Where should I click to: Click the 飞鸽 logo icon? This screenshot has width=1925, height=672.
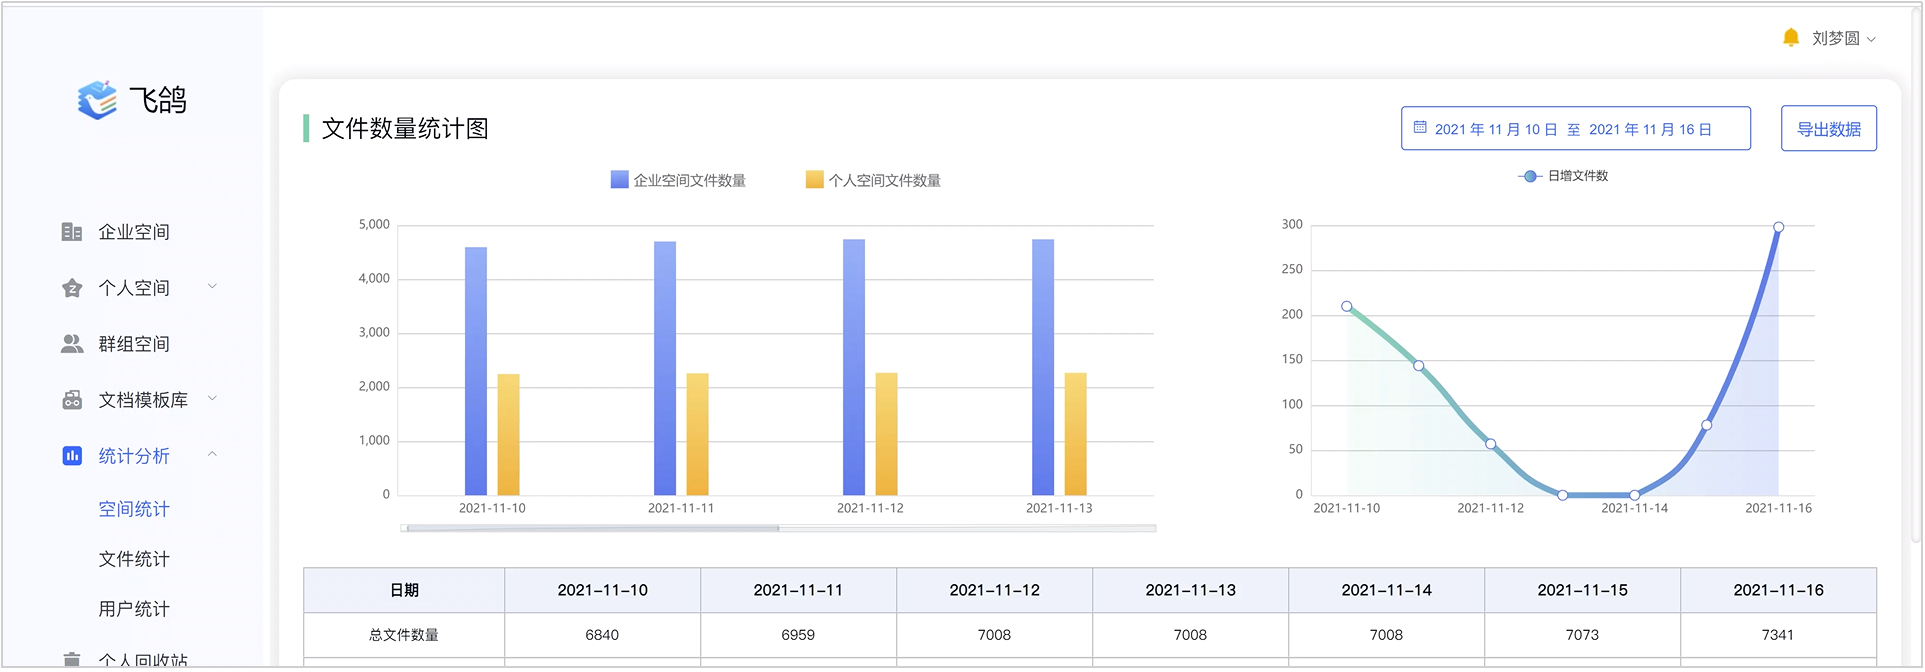tap(97, 100)
